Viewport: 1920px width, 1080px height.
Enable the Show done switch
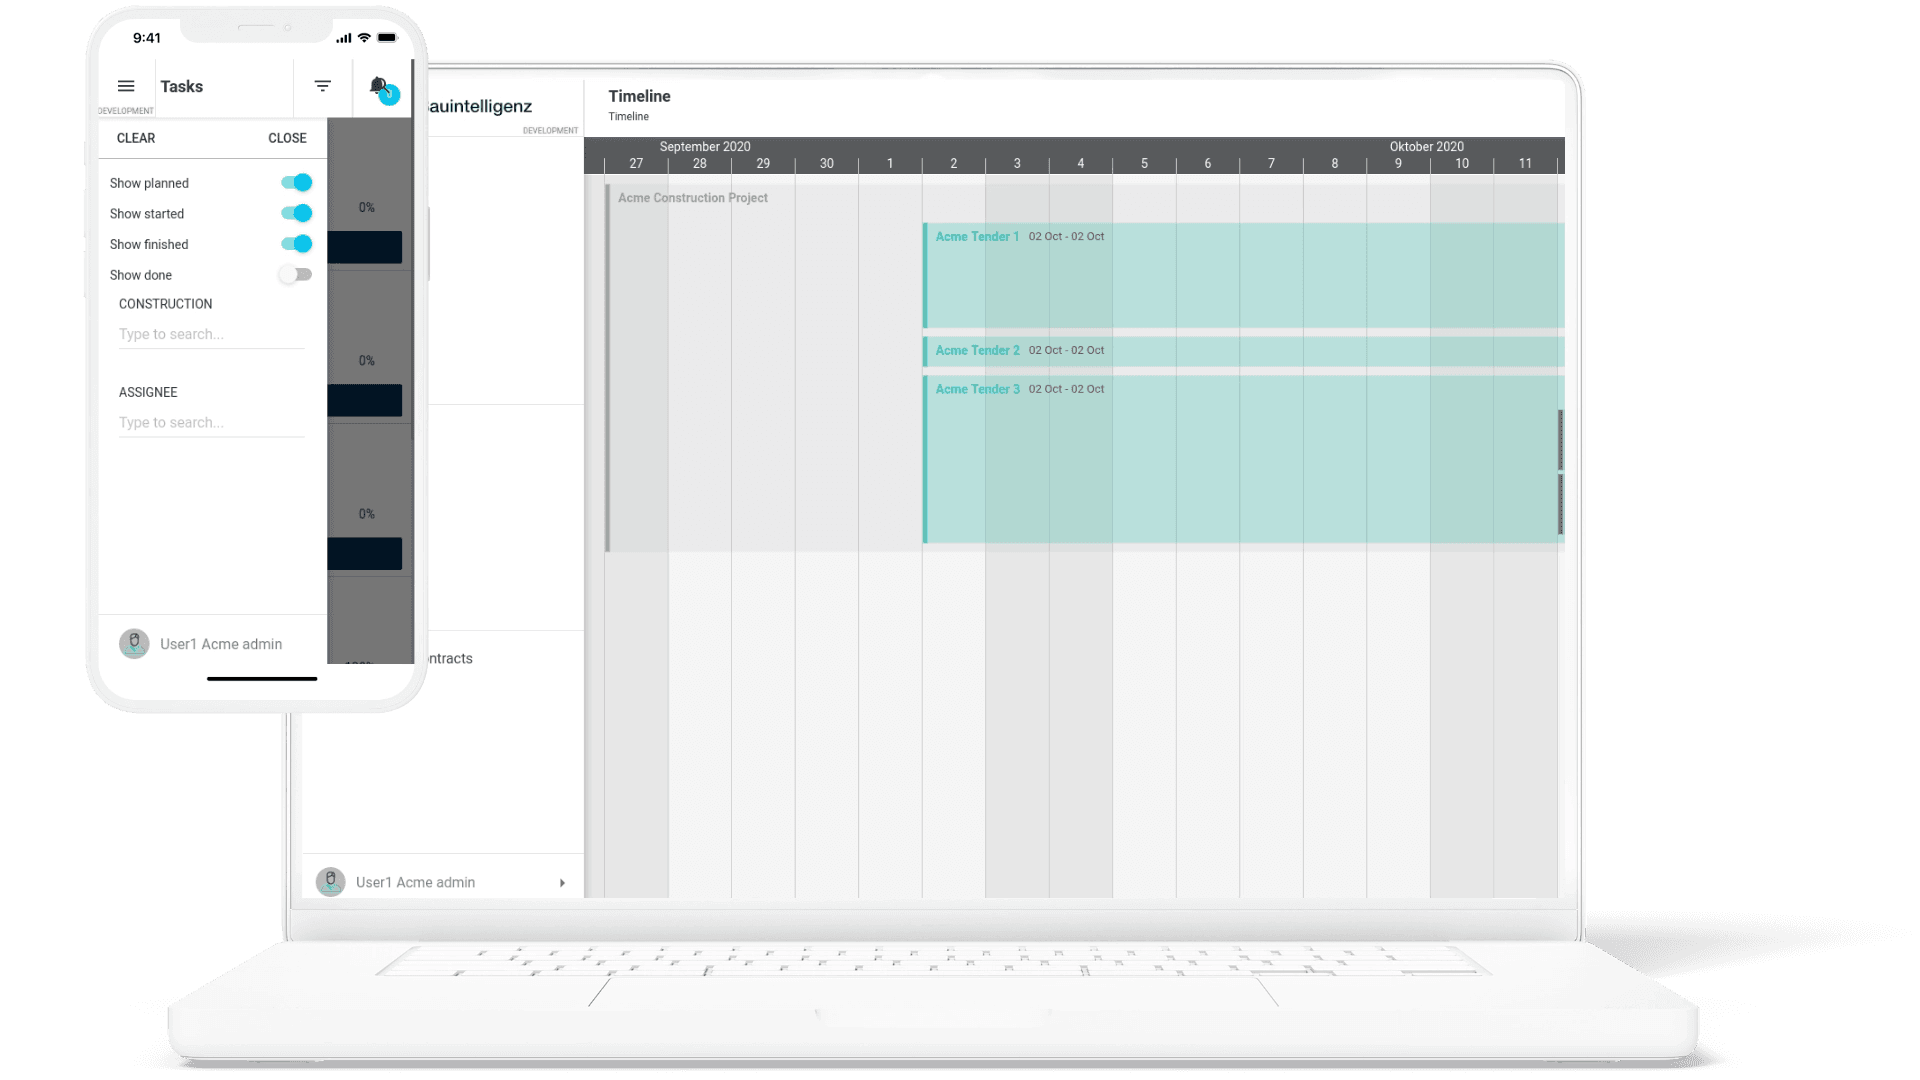[296, 274]
